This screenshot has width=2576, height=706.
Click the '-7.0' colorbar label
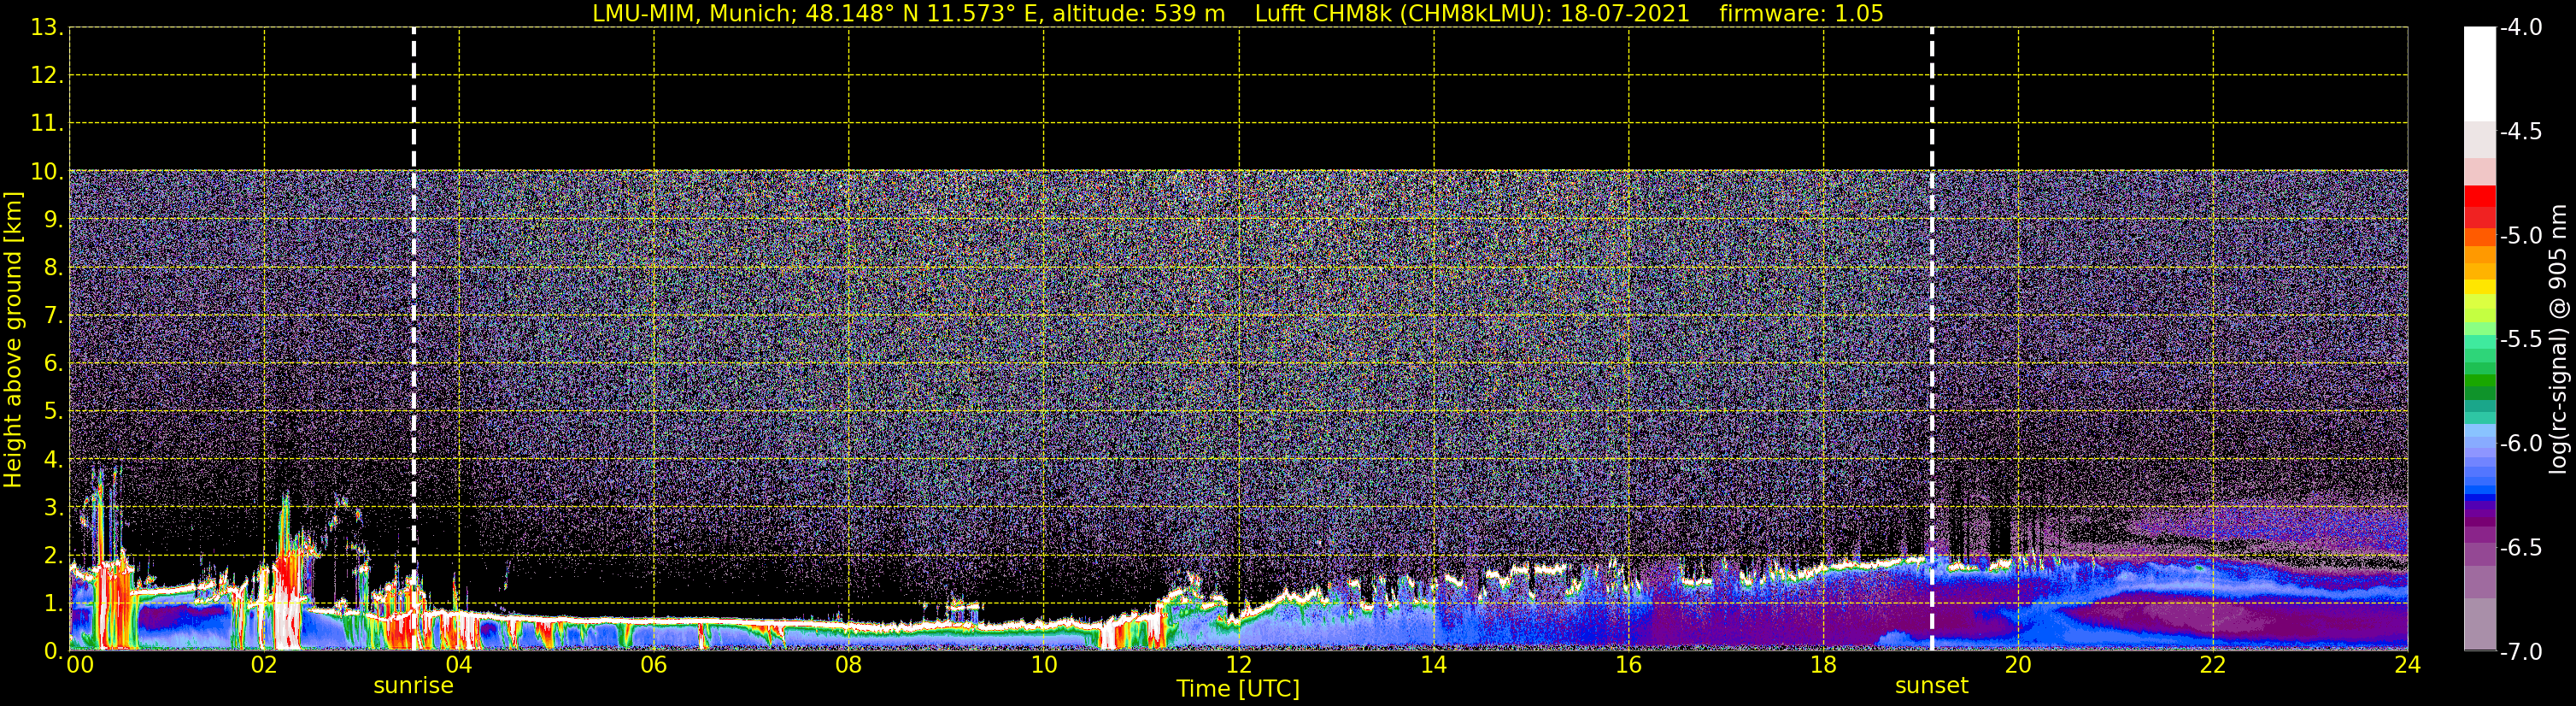tap(2520, 652)
